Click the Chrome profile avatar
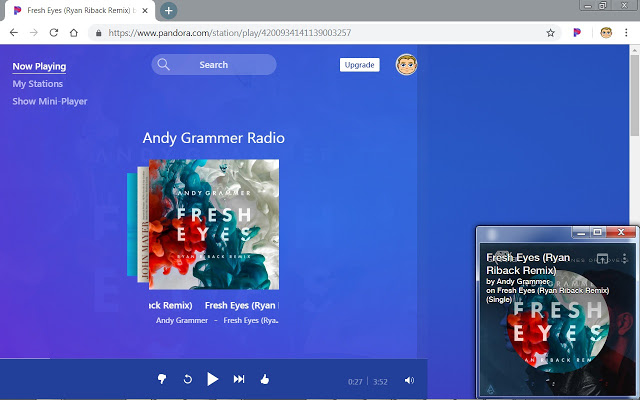Screen dimensions: 640x400 coord(606,33)
